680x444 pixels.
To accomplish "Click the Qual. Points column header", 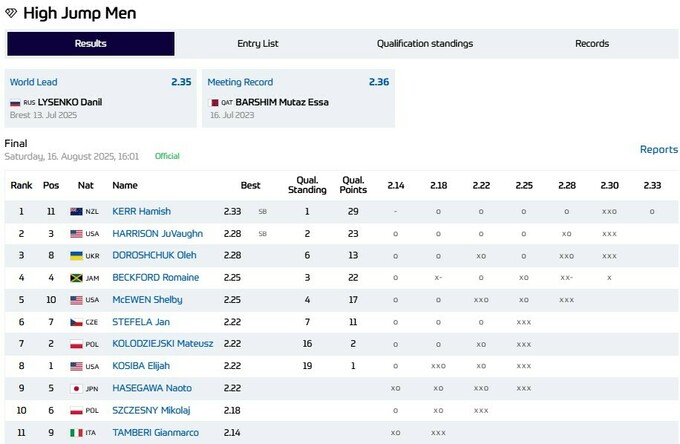I will (x=353, y=185).
